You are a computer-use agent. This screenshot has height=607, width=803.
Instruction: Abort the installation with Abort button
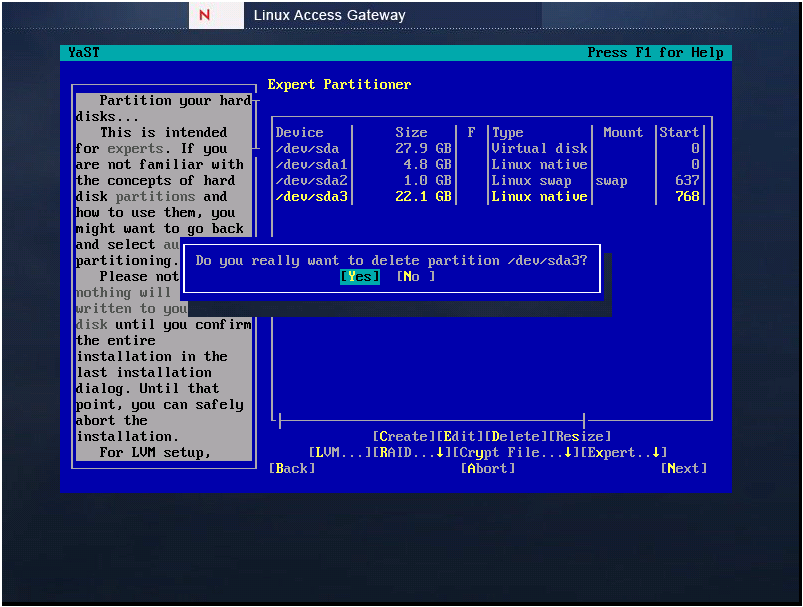488,469
